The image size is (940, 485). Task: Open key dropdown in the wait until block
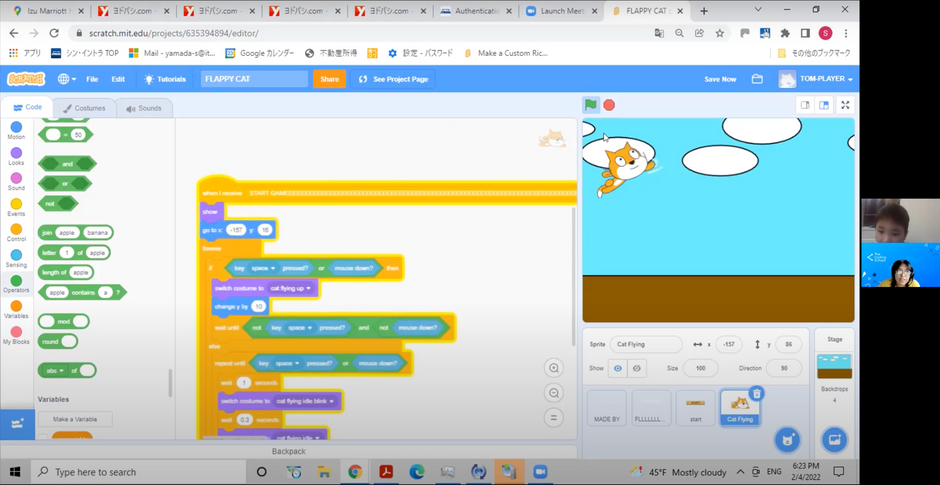300,328
